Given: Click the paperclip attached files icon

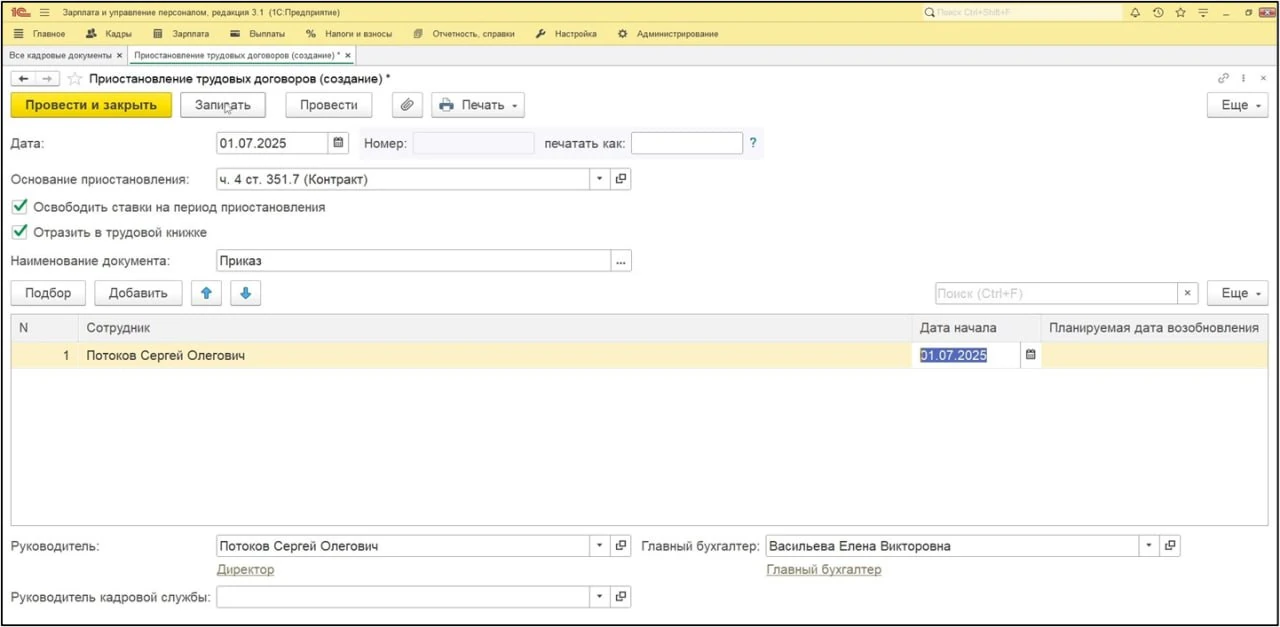Looking at the screenshot, I should click(407, 105).
